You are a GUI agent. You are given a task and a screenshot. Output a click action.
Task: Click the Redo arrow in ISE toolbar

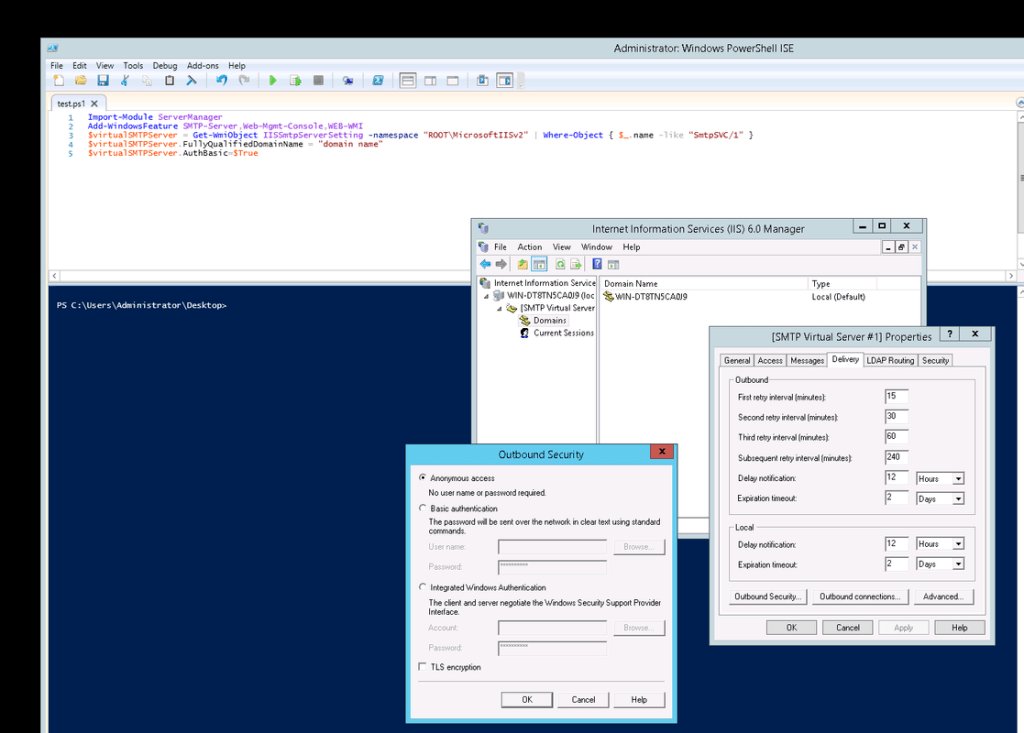[244, 80]
